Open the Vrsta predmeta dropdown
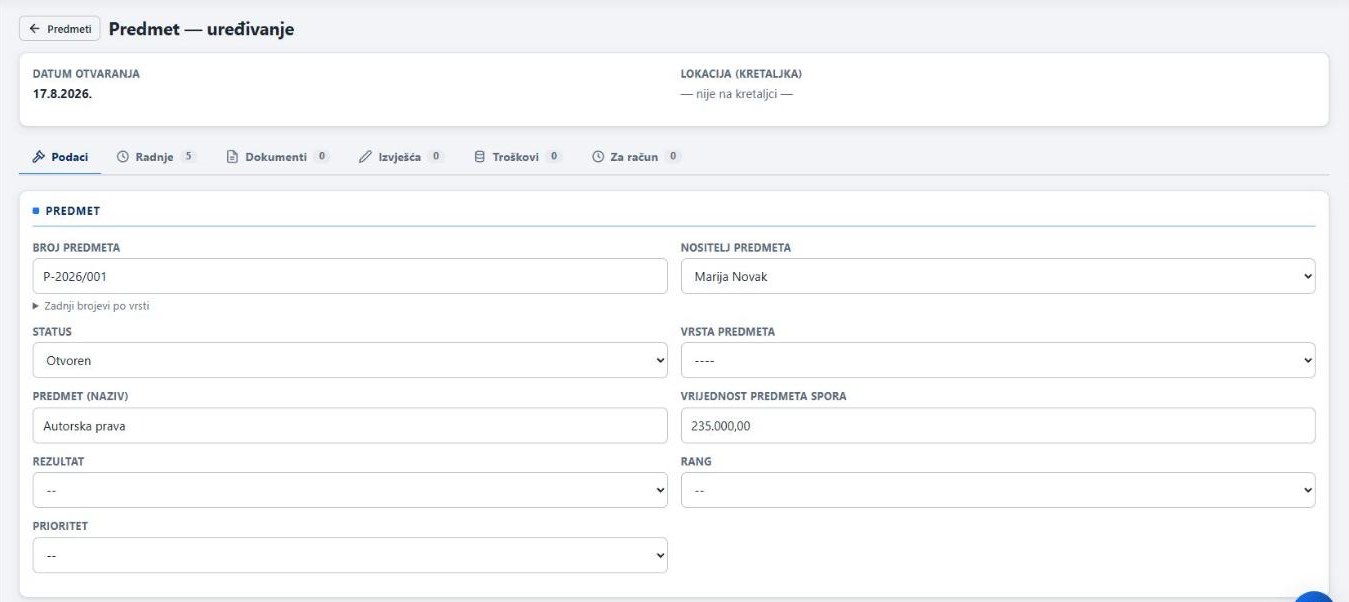The image size is (1349, 602). point(998,360)
